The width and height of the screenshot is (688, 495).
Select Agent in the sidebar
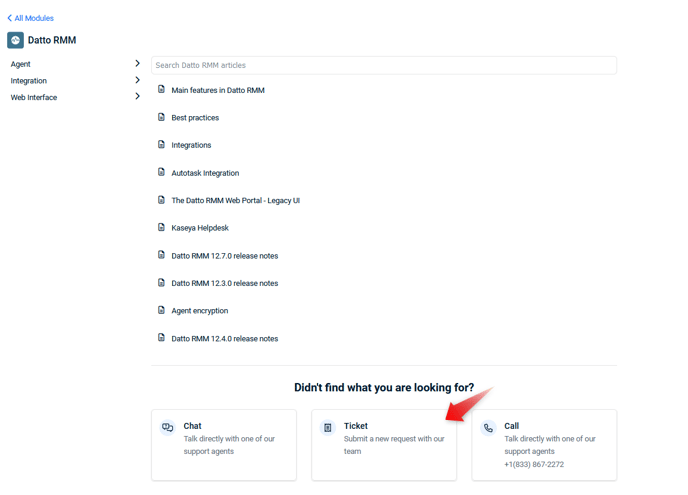(x=21, y=64)
